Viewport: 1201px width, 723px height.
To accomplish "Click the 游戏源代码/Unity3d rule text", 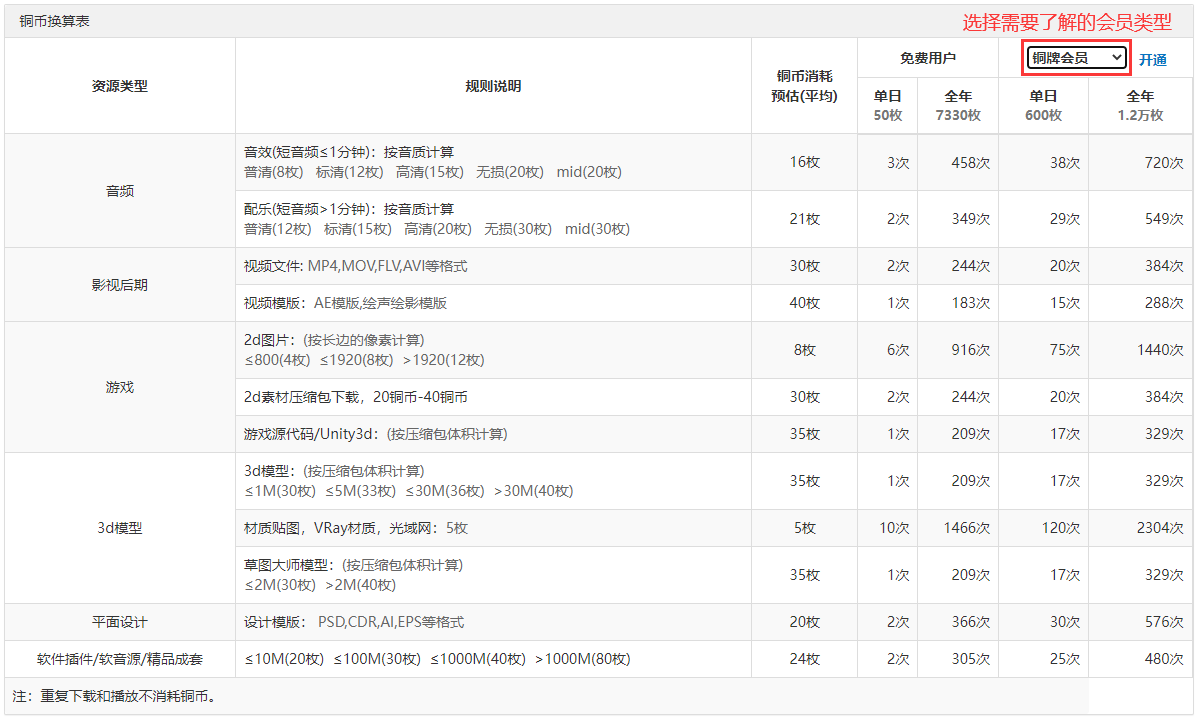I will tap(375, 434).
